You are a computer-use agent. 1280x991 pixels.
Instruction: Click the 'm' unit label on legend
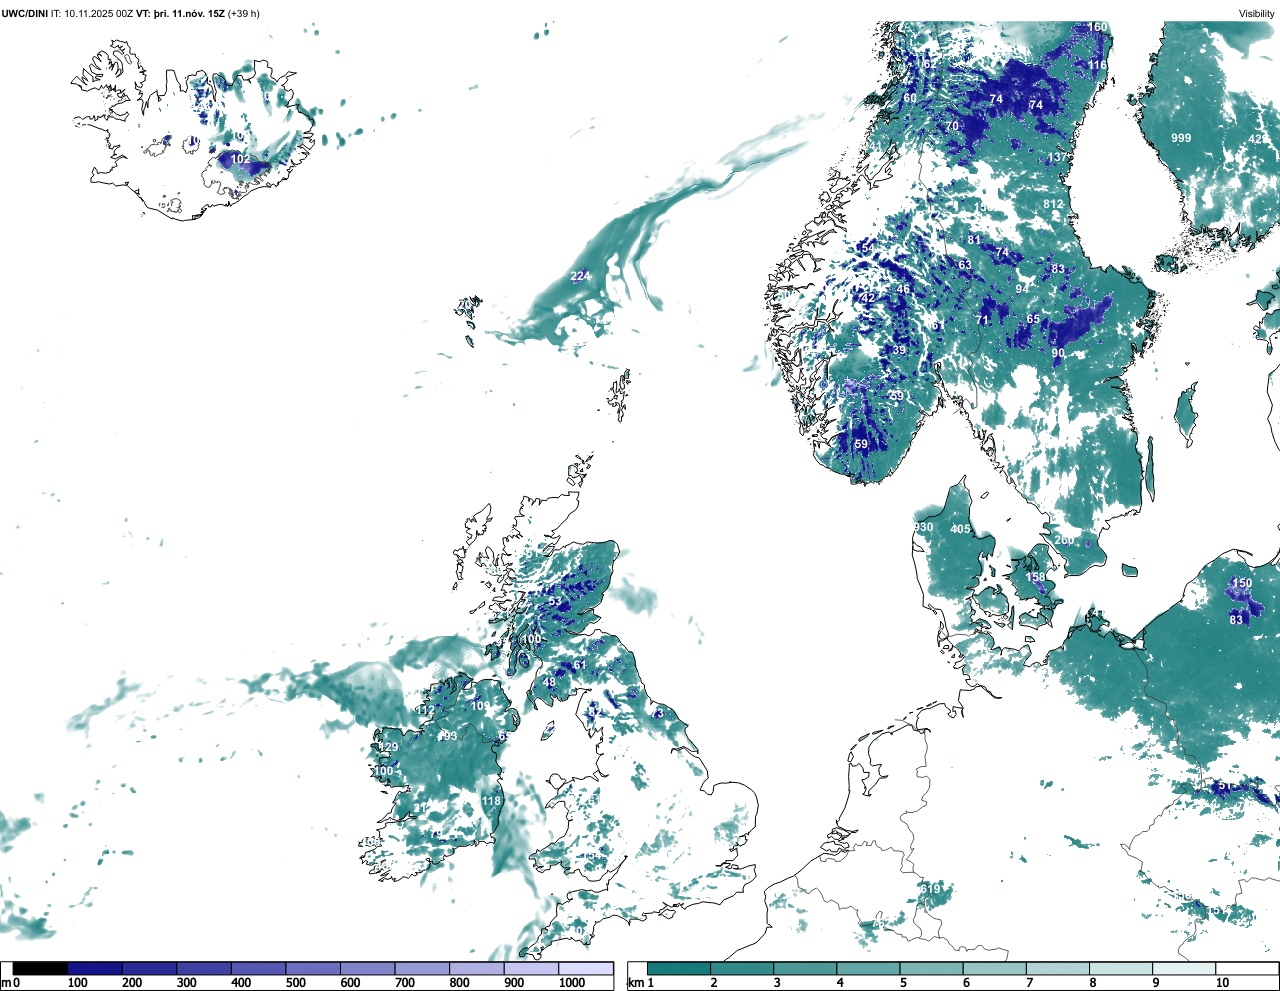click(6, 983)
